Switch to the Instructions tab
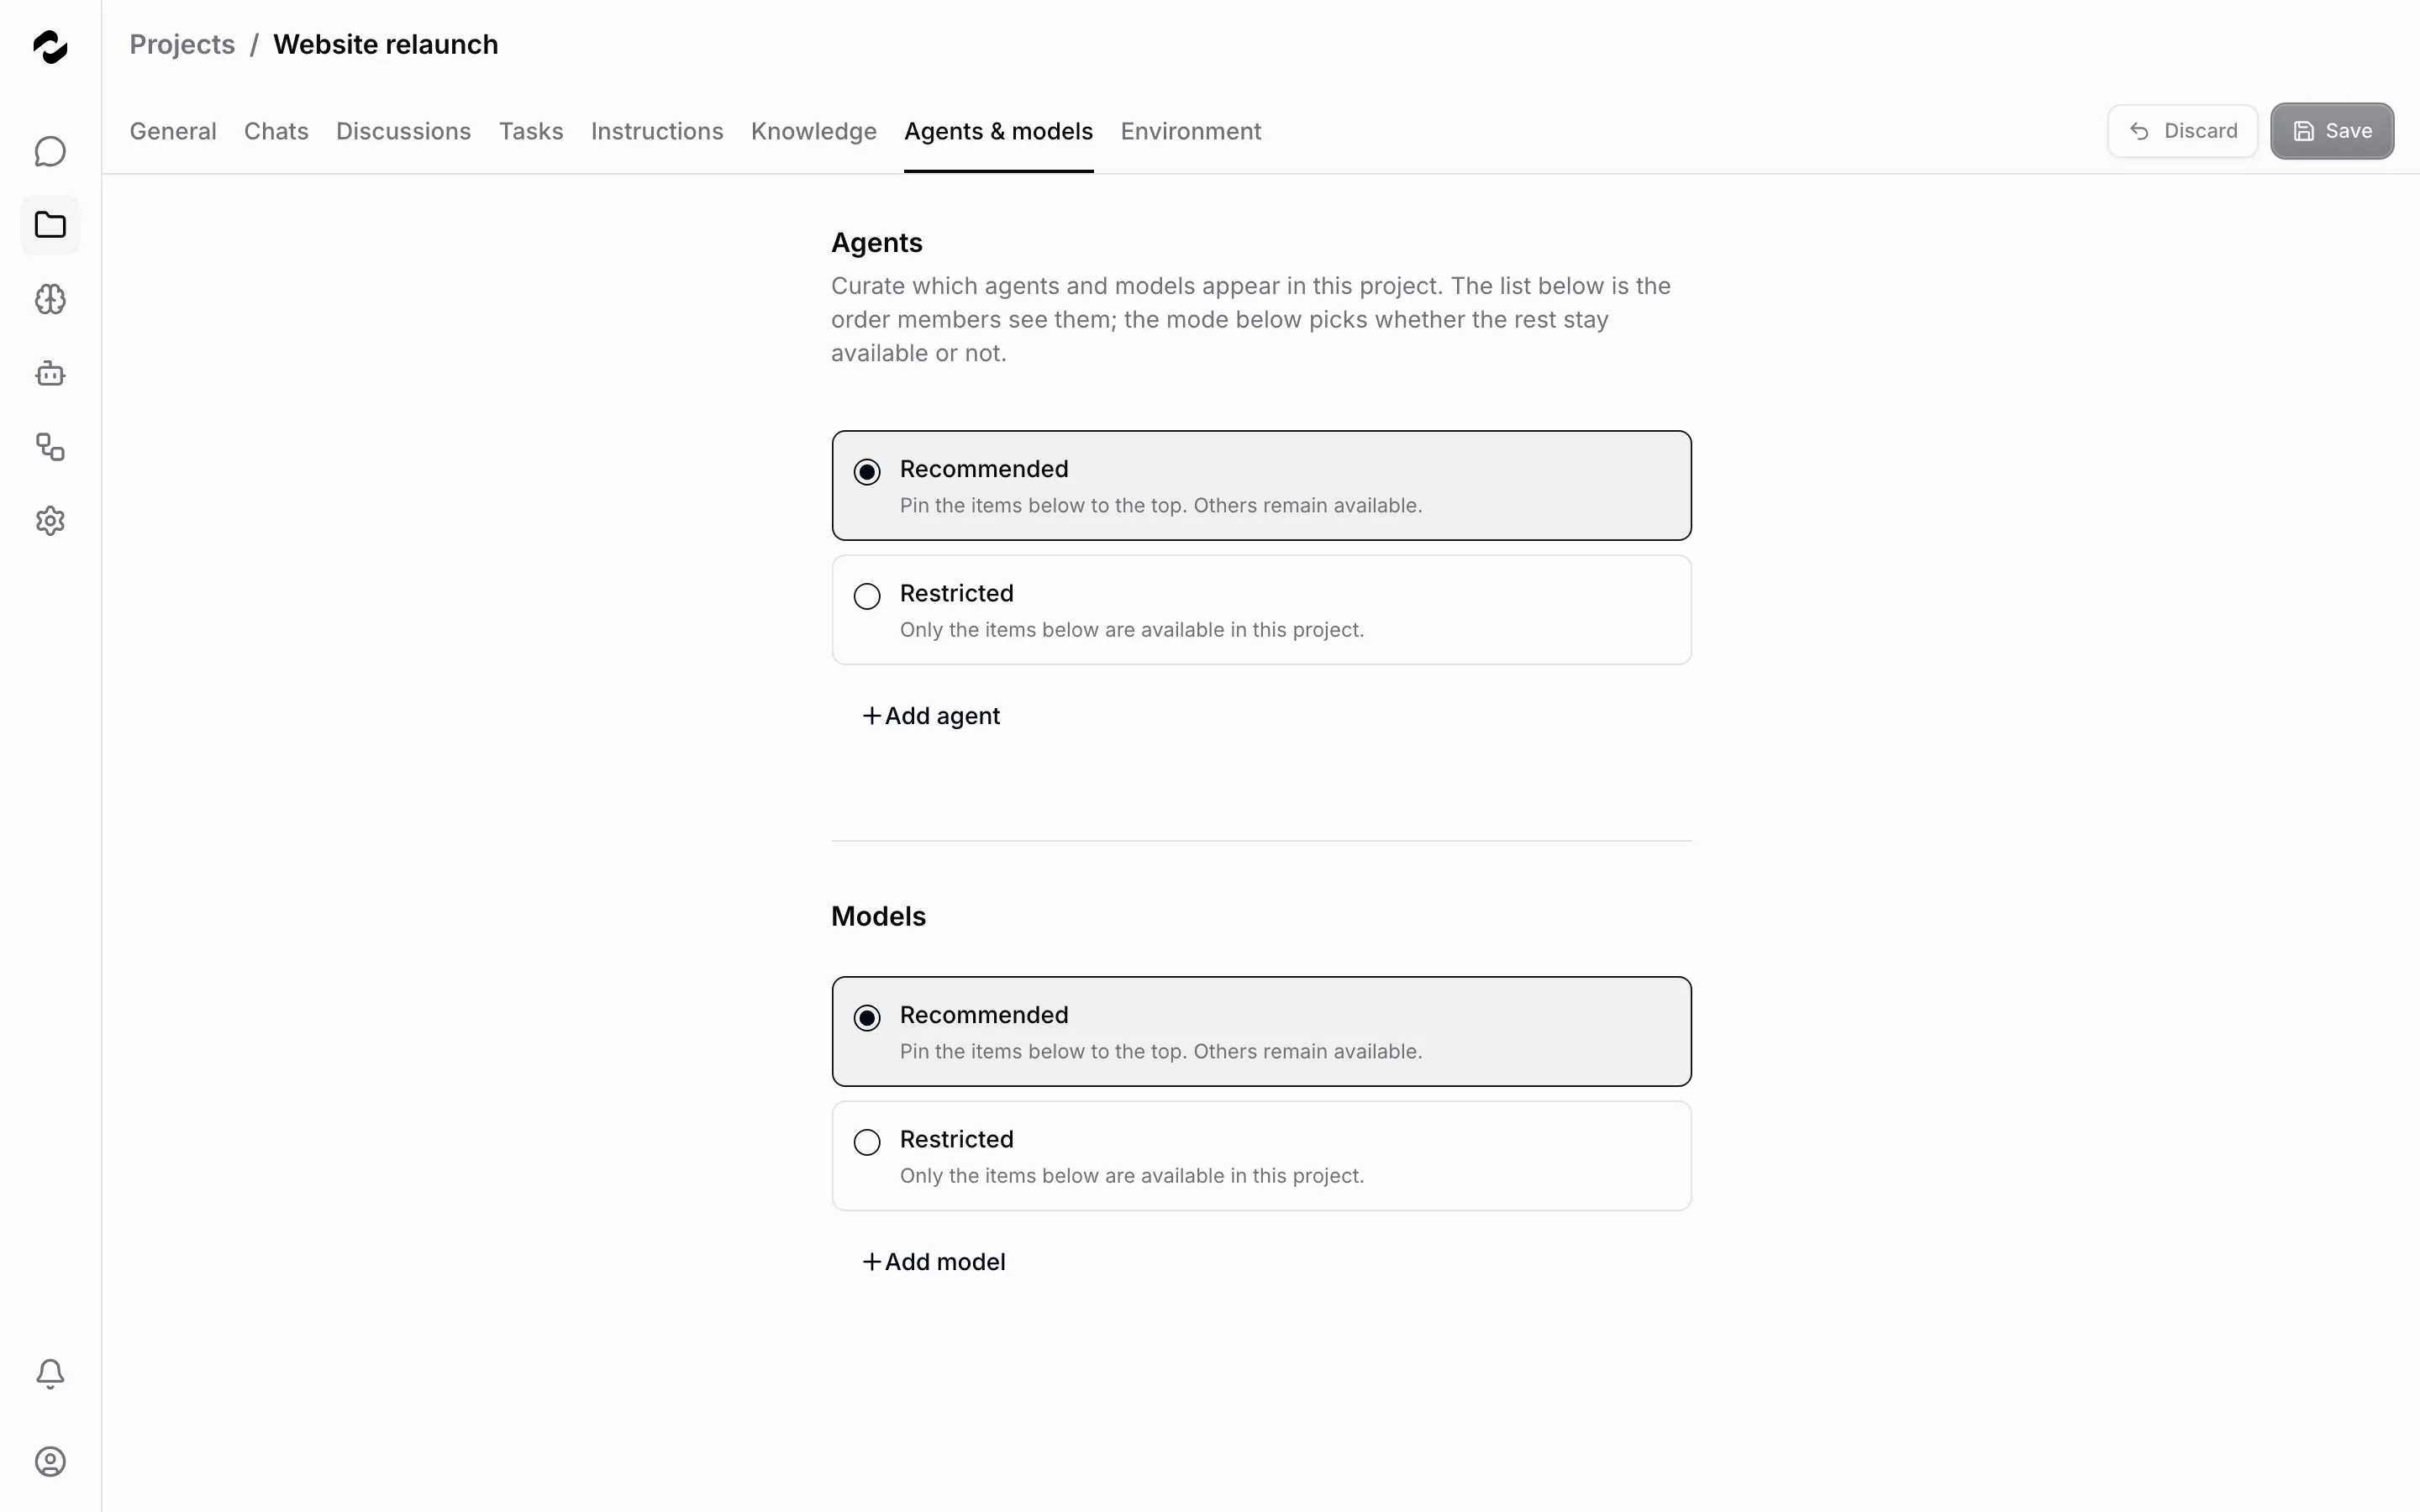The image size is (2420, 1512). tap(657, 131)
